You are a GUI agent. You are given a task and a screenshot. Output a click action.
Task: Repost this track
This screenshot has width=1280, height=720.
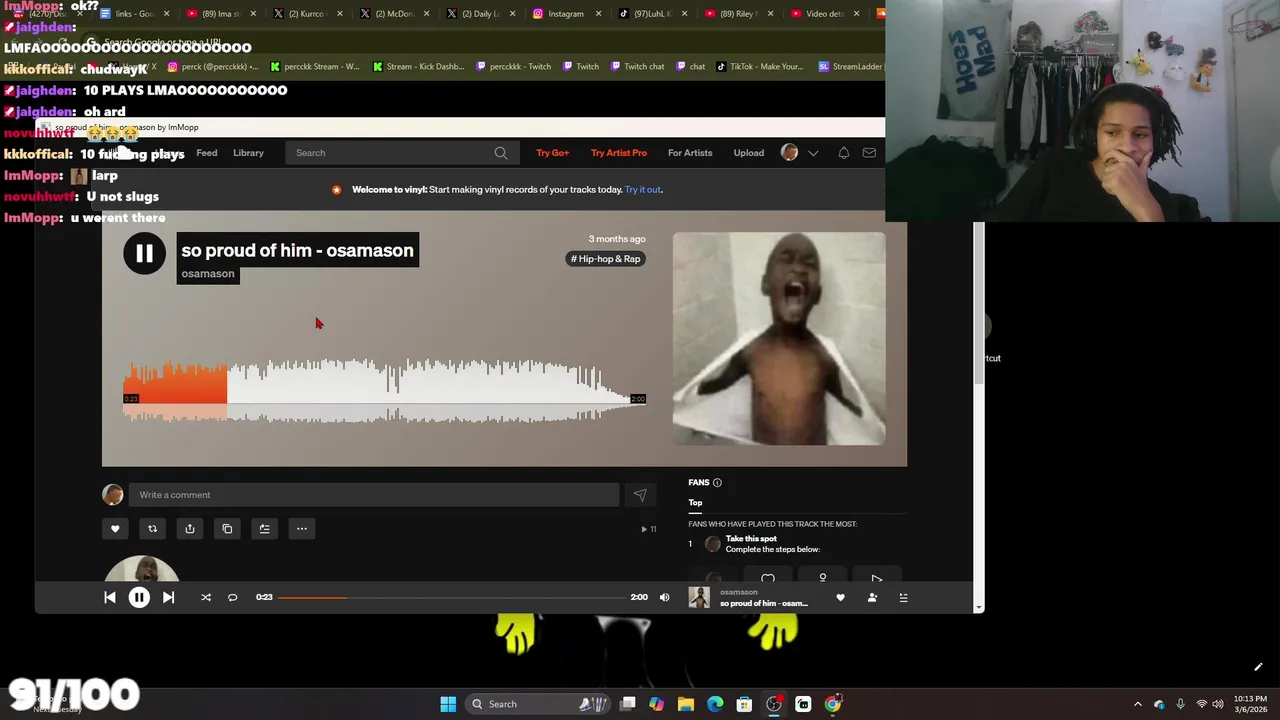pyautogui.click(x=152, y=529)
